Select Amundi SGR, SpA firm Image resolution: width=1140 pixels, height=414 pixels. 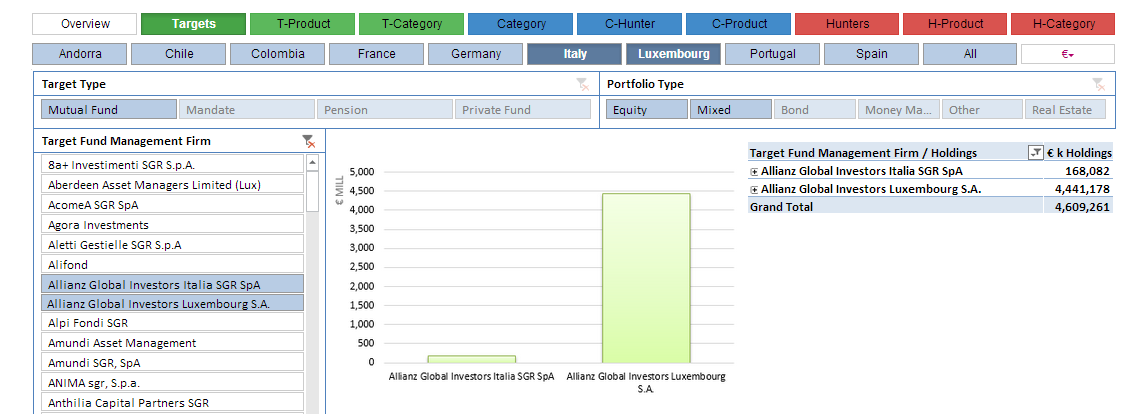point(172,362)
